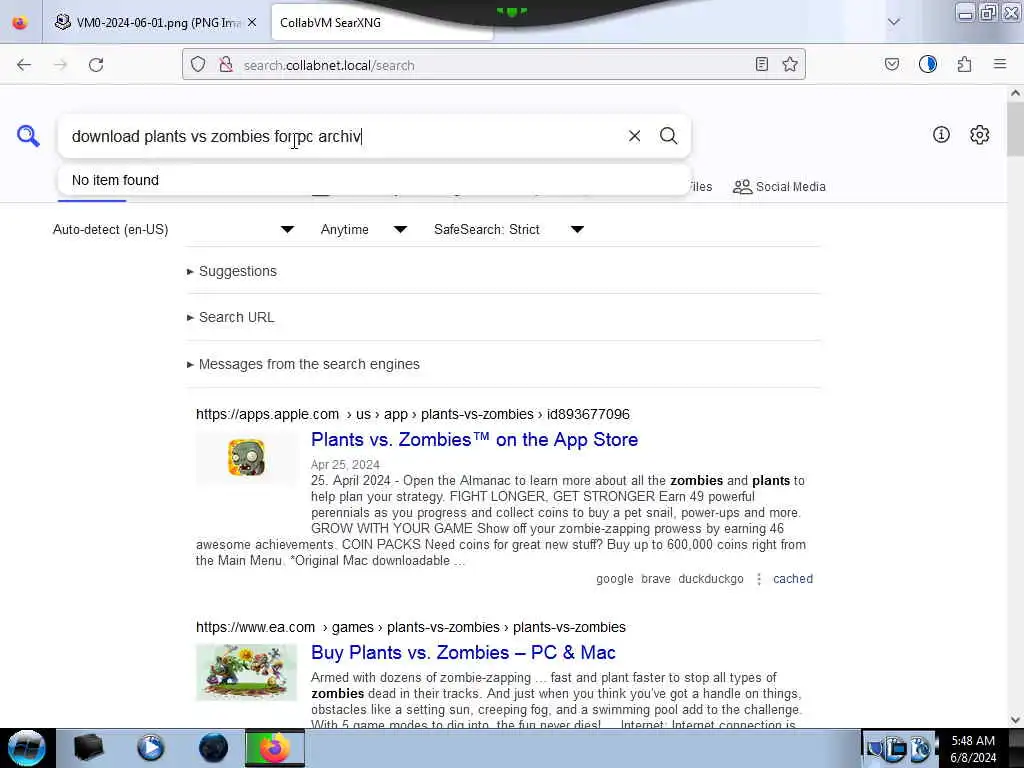Open the Pocket save icon
Screen dimensions: 1024x768
pyautogui.click(x=891, y=64)
